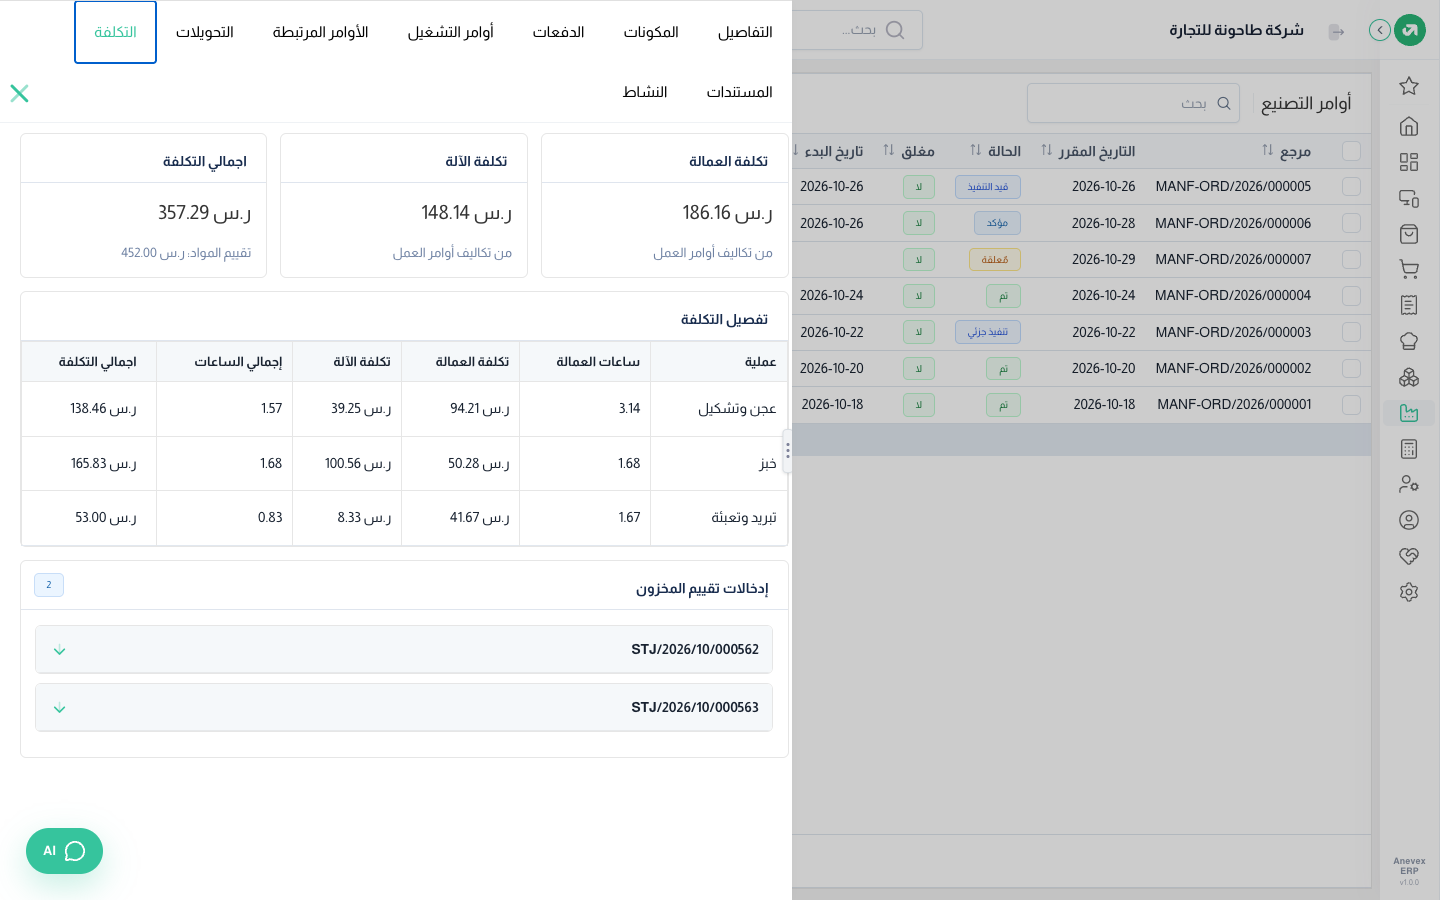
Task: Open order MANF-ORD/2026/000003 row
Action: pos(1081,332)
